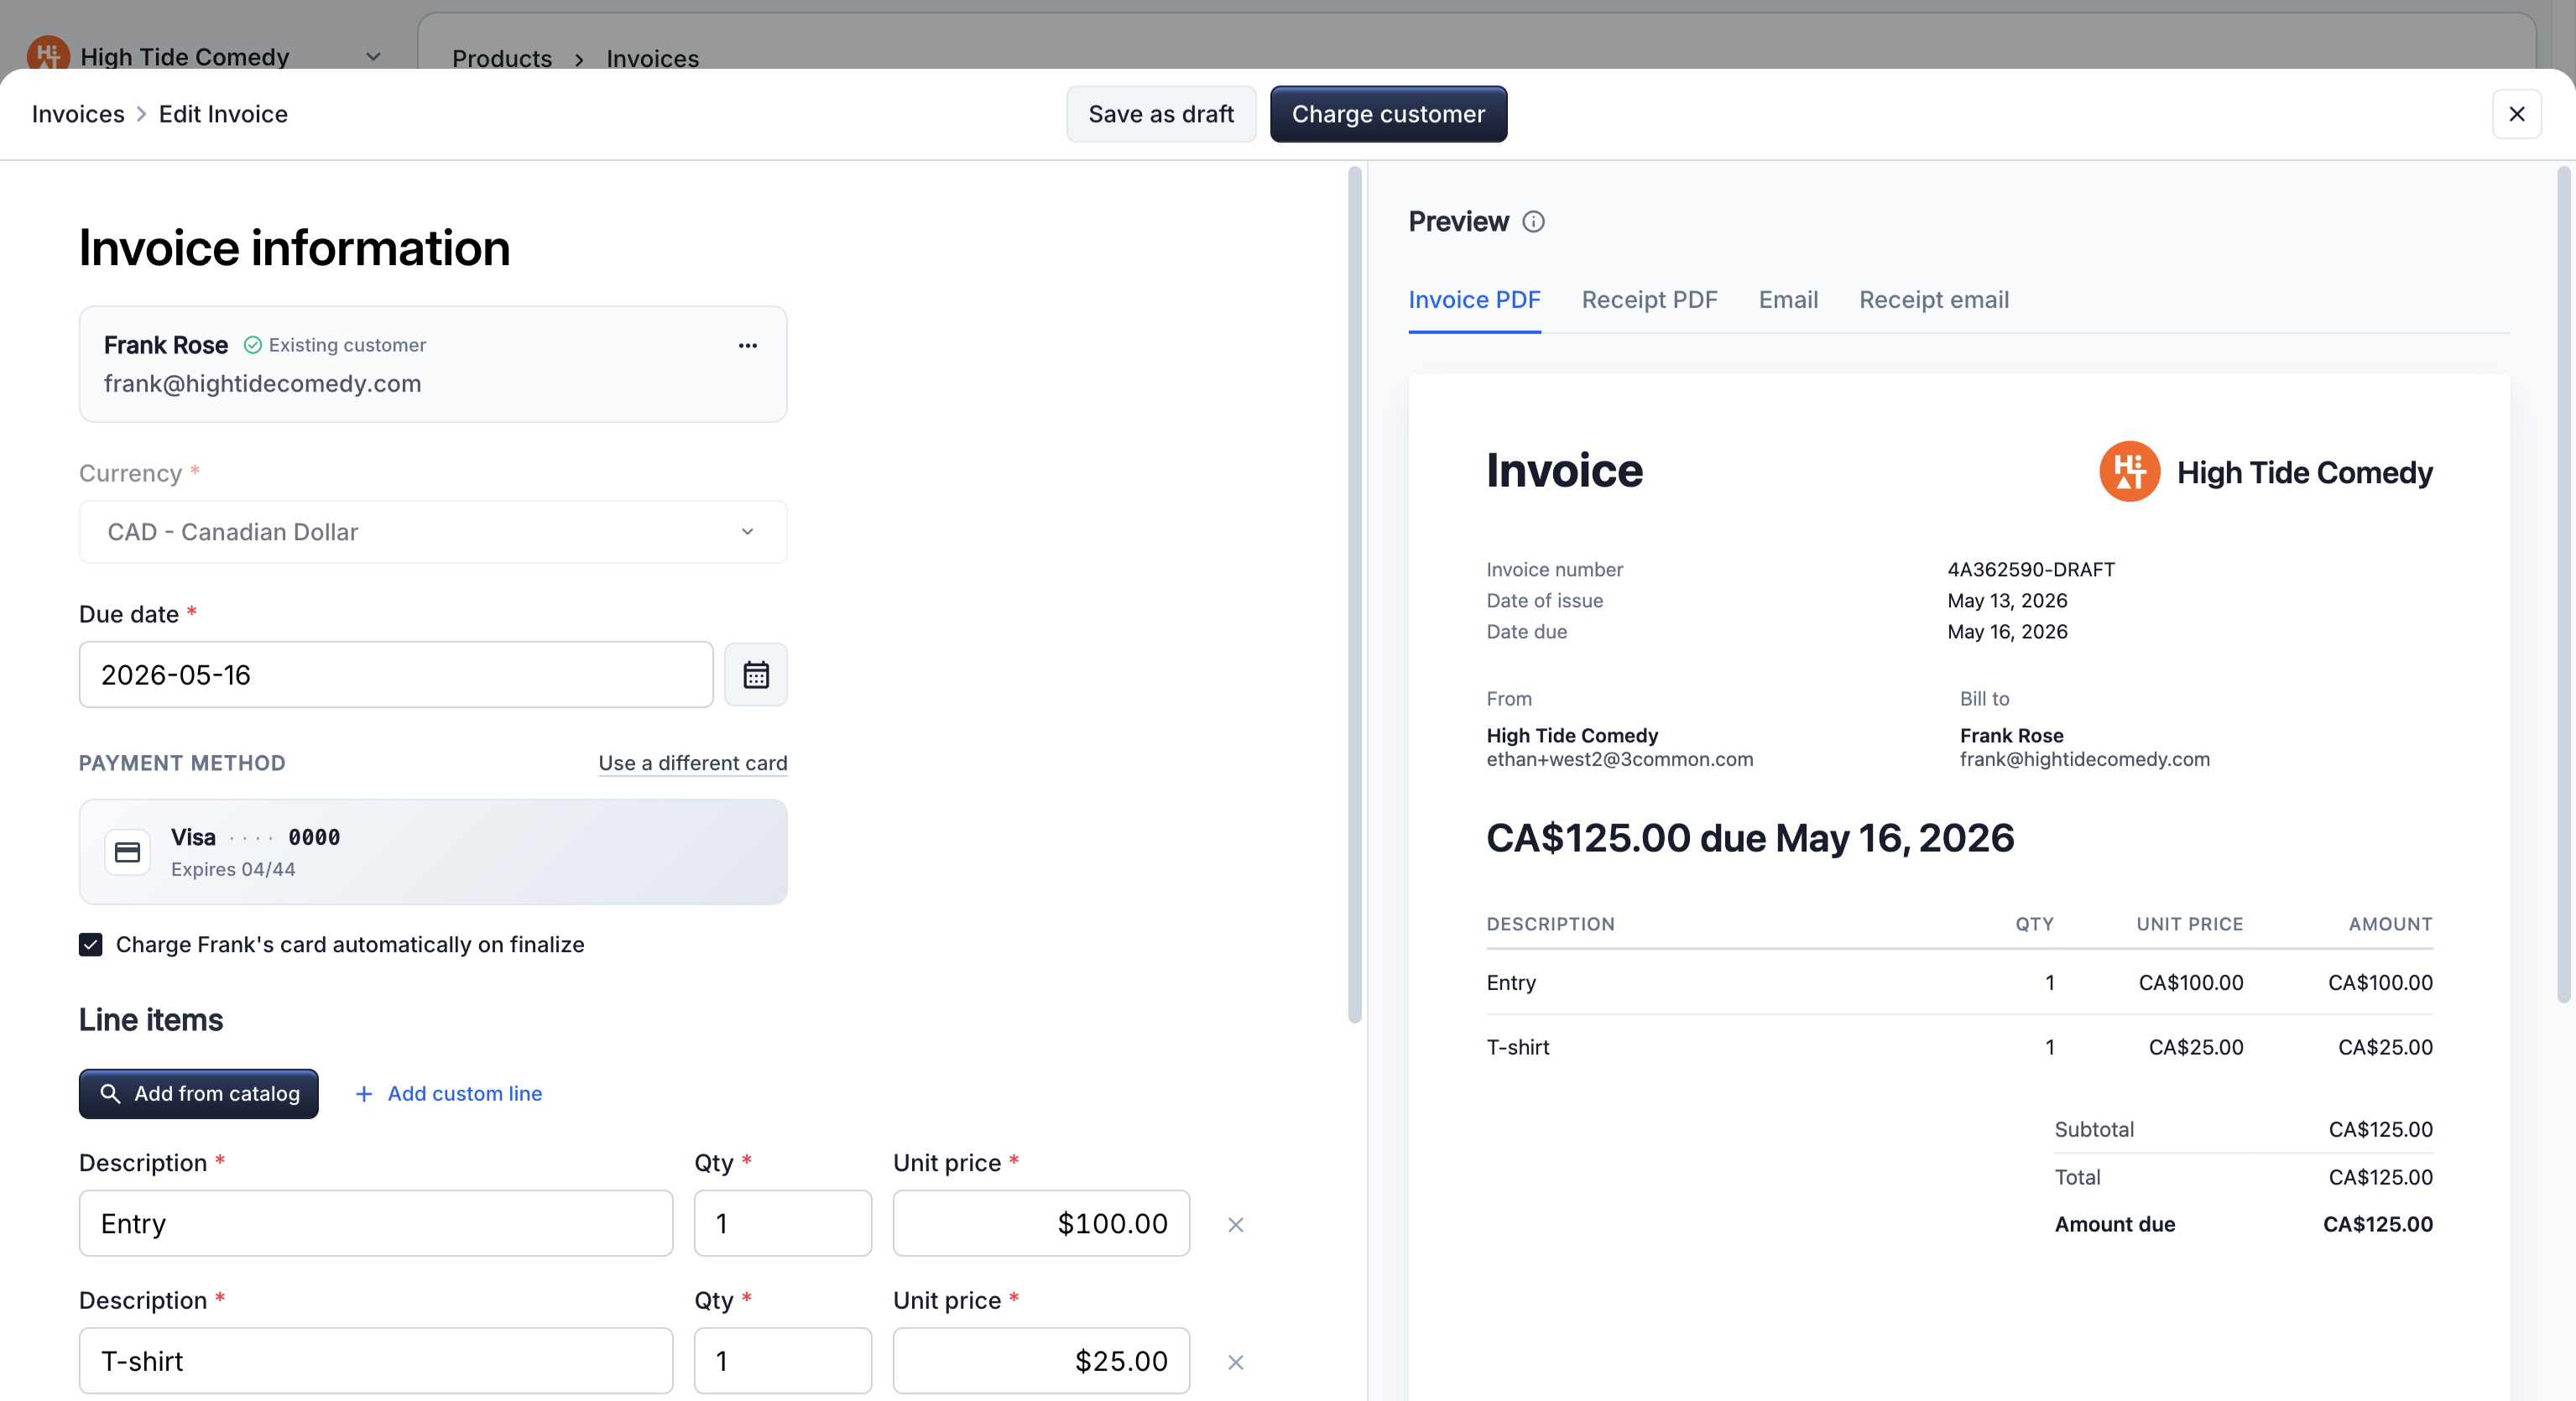Click the Entry description field
2576x1401 pixels.
point(376,1224)
